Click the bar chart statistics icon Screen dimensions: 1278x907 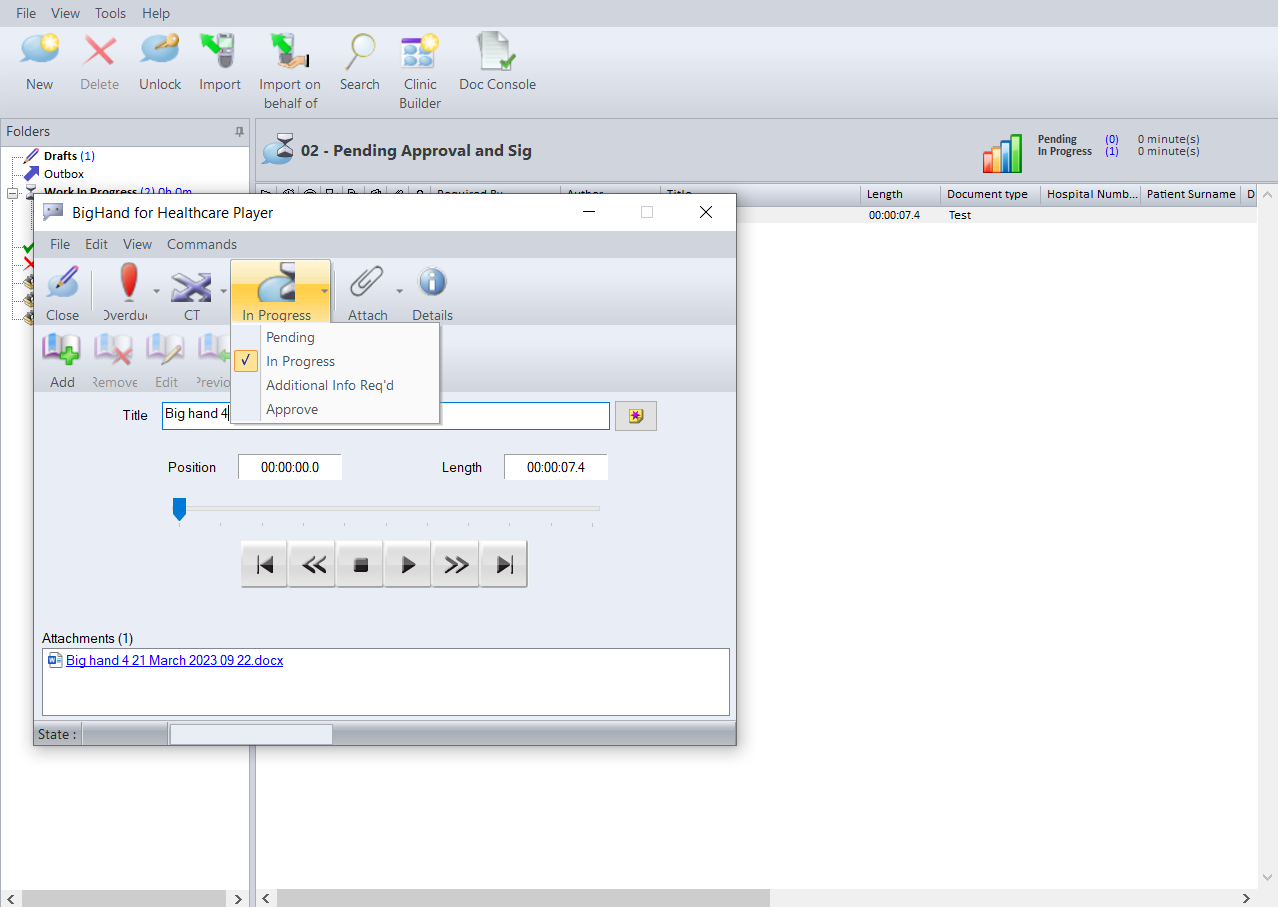tap(1003, 153)
